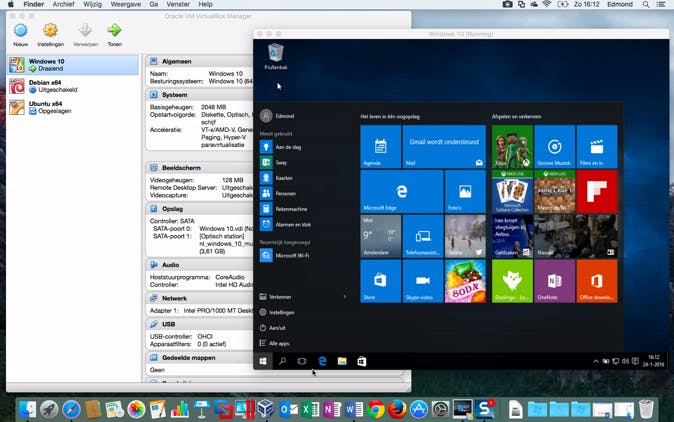Launch Edge from the Windows taskbar
The width and height of the screenshot is (674, 422).
coord(322,361)
